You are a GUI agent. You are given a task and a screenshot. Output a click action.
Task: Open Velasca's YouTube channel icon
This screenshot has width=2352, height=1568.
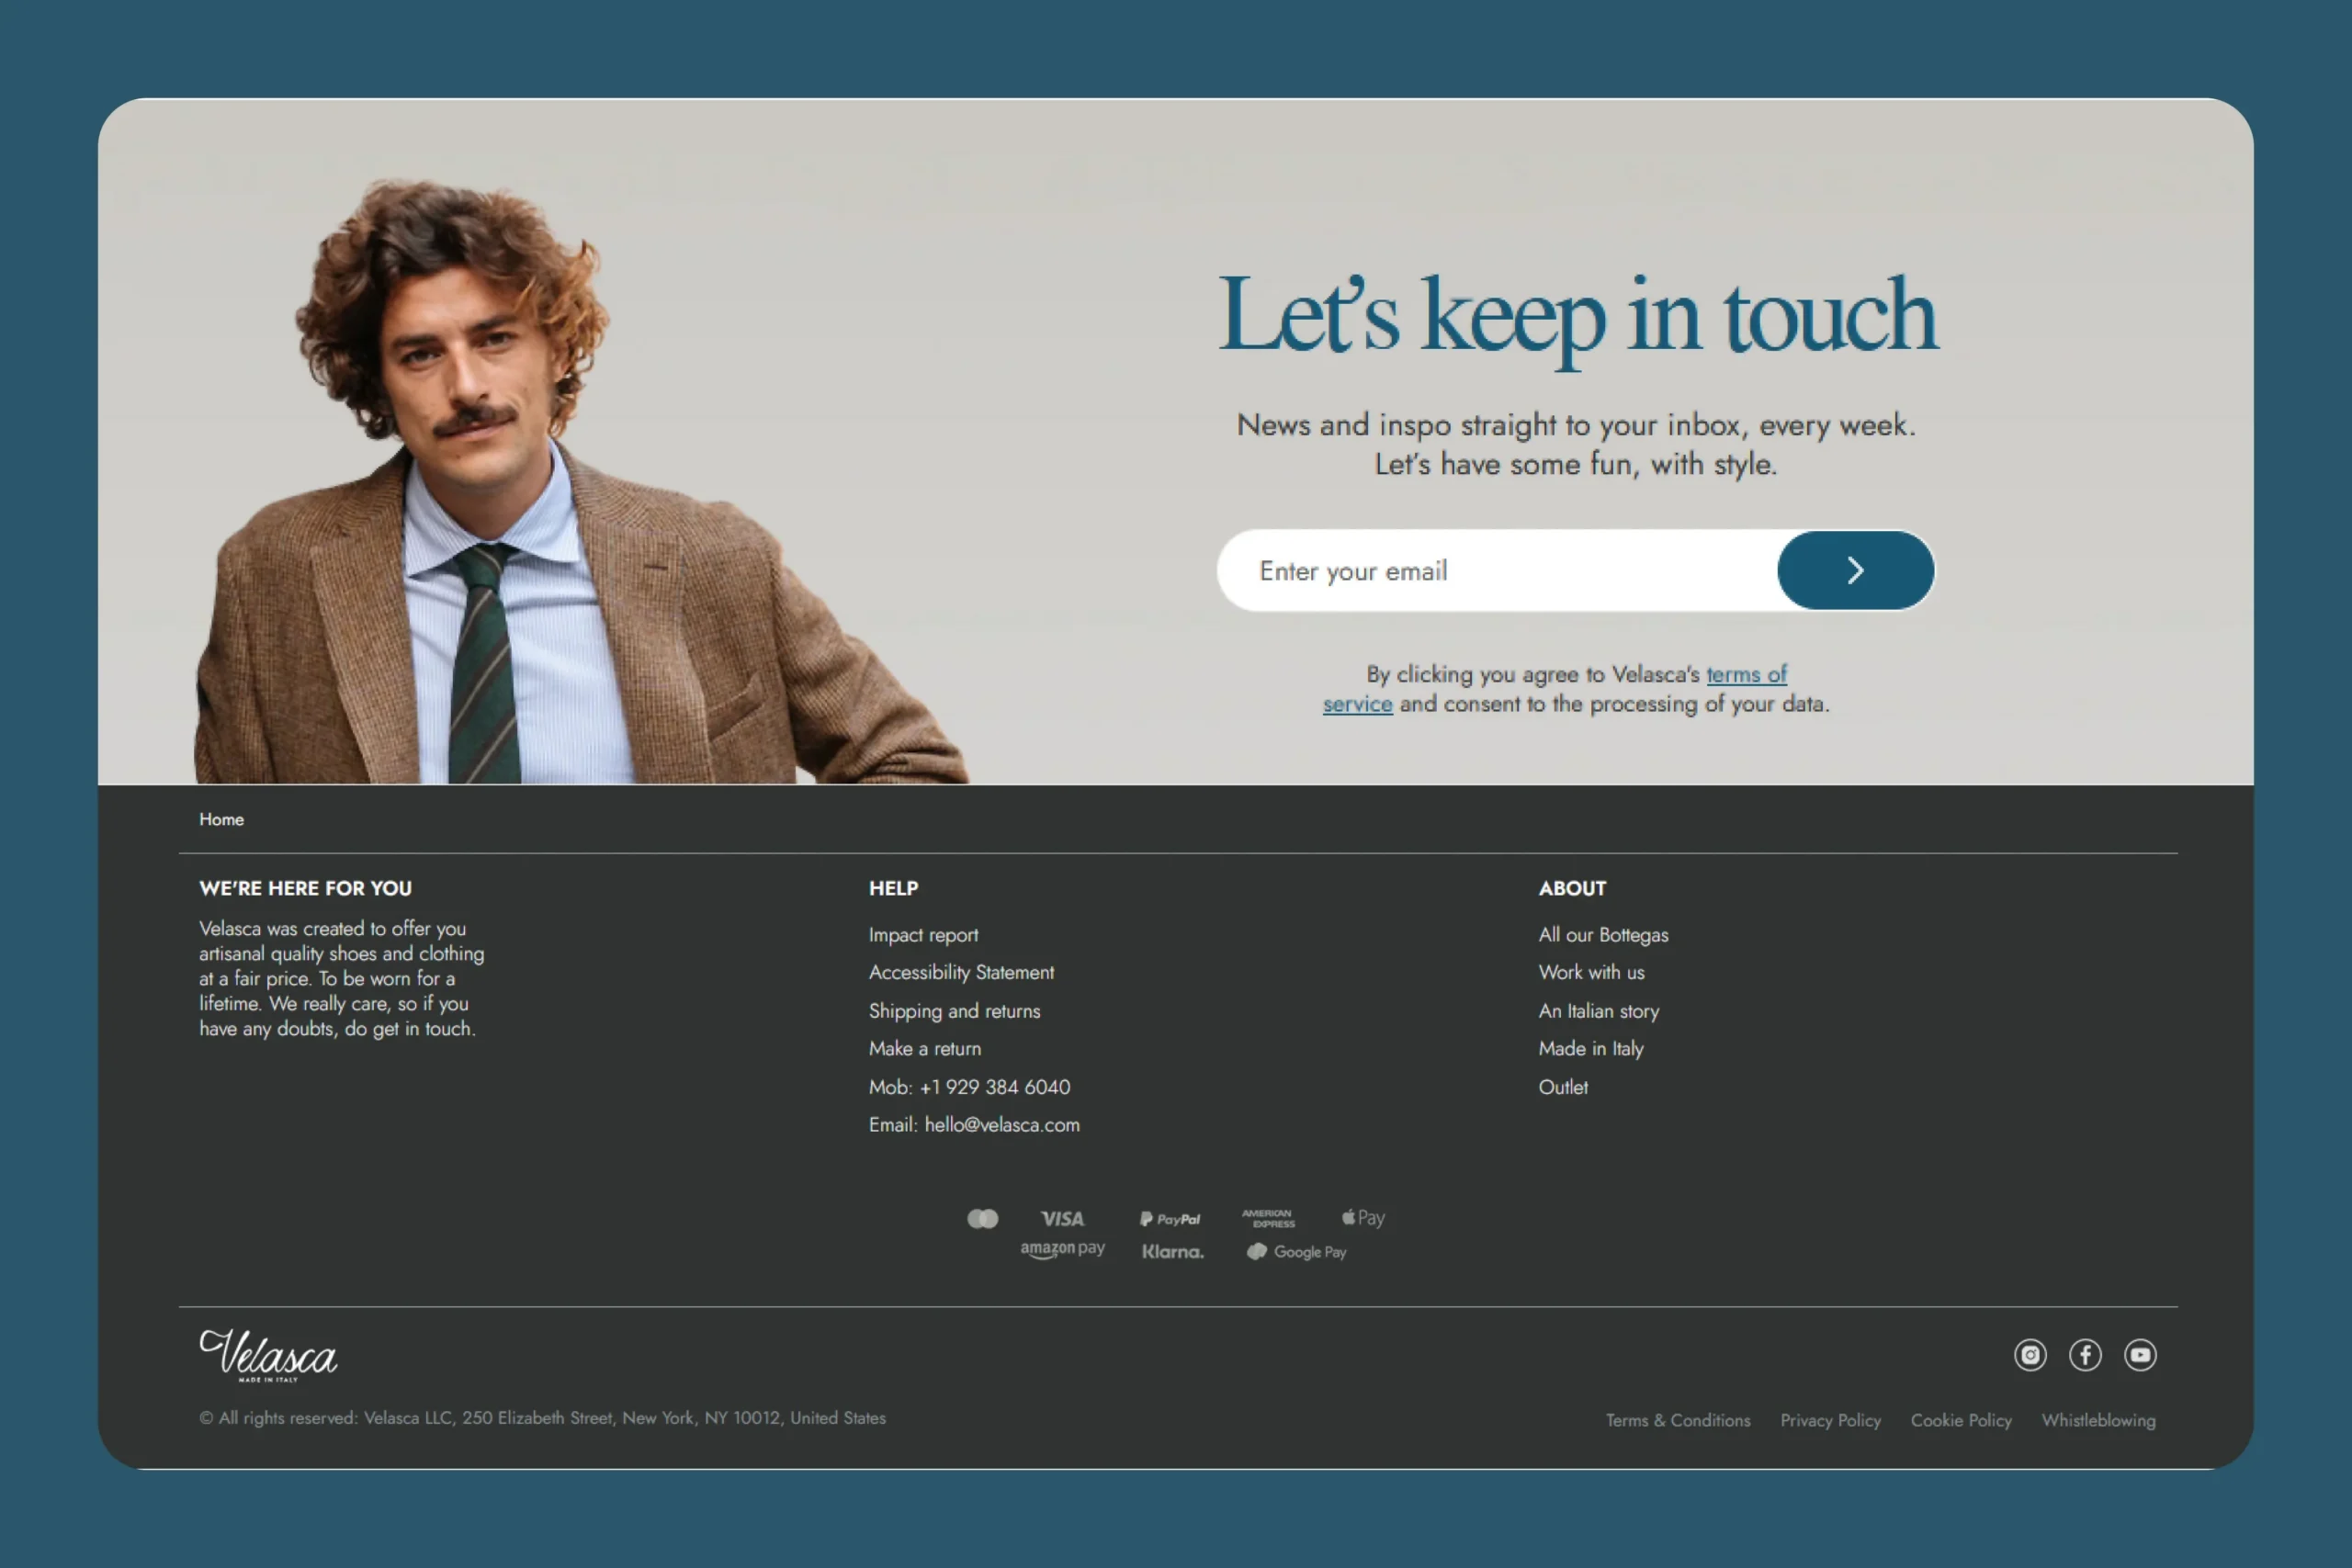2140,1355
